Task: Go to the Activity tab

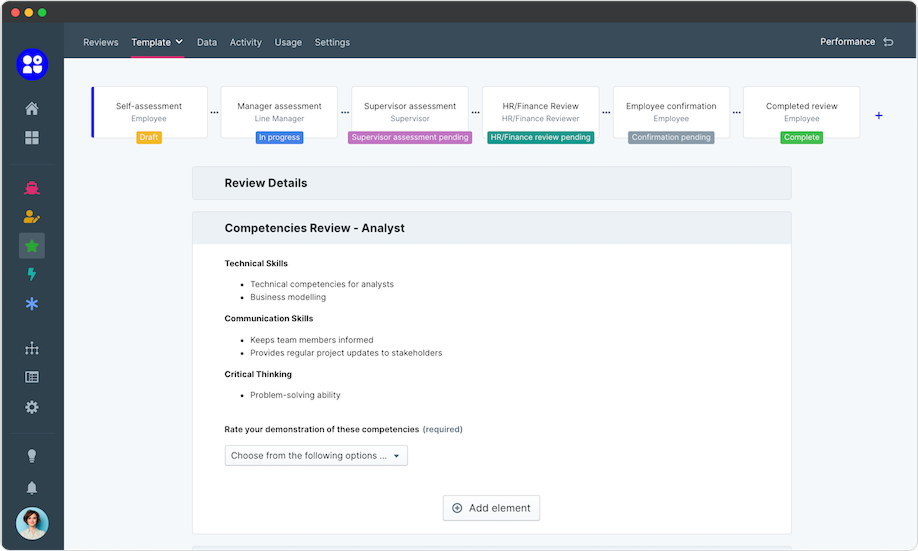Action: click(x=245, y=42)
